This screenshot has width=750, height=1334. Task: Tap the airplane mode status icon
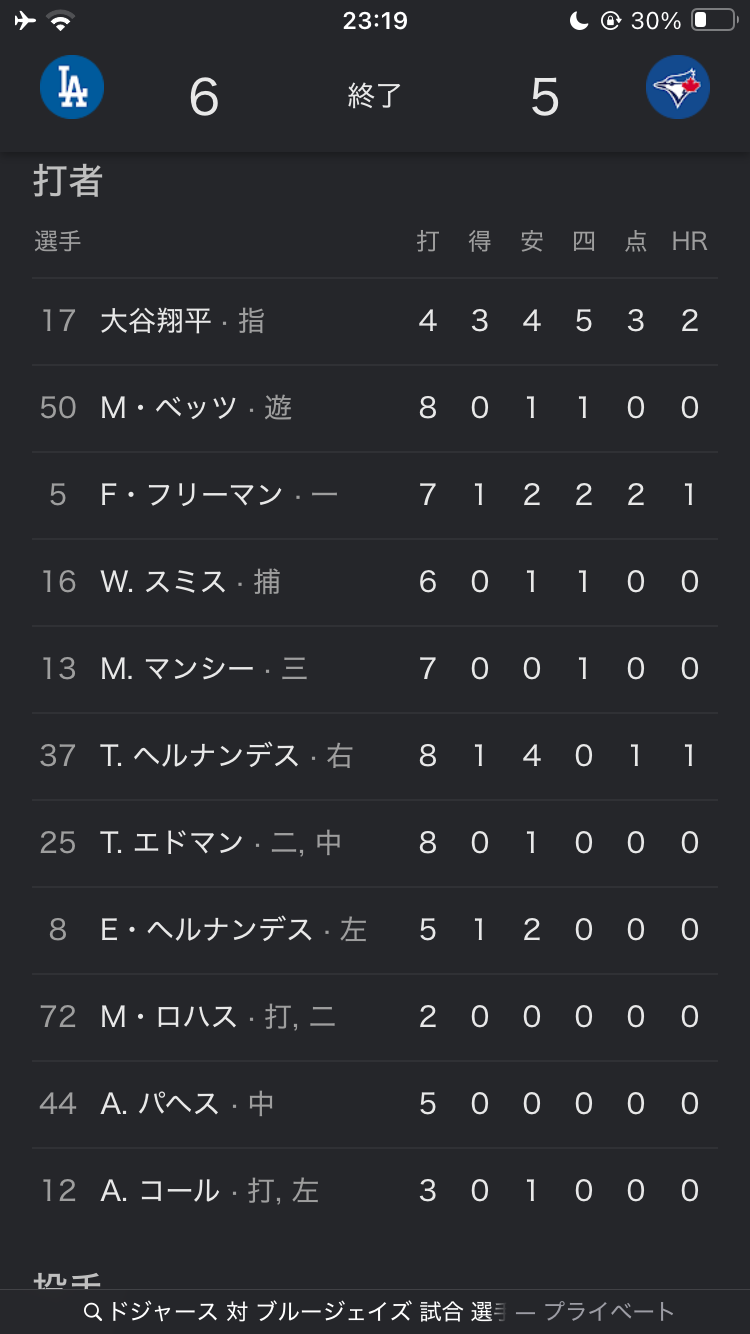click(25, 20)
